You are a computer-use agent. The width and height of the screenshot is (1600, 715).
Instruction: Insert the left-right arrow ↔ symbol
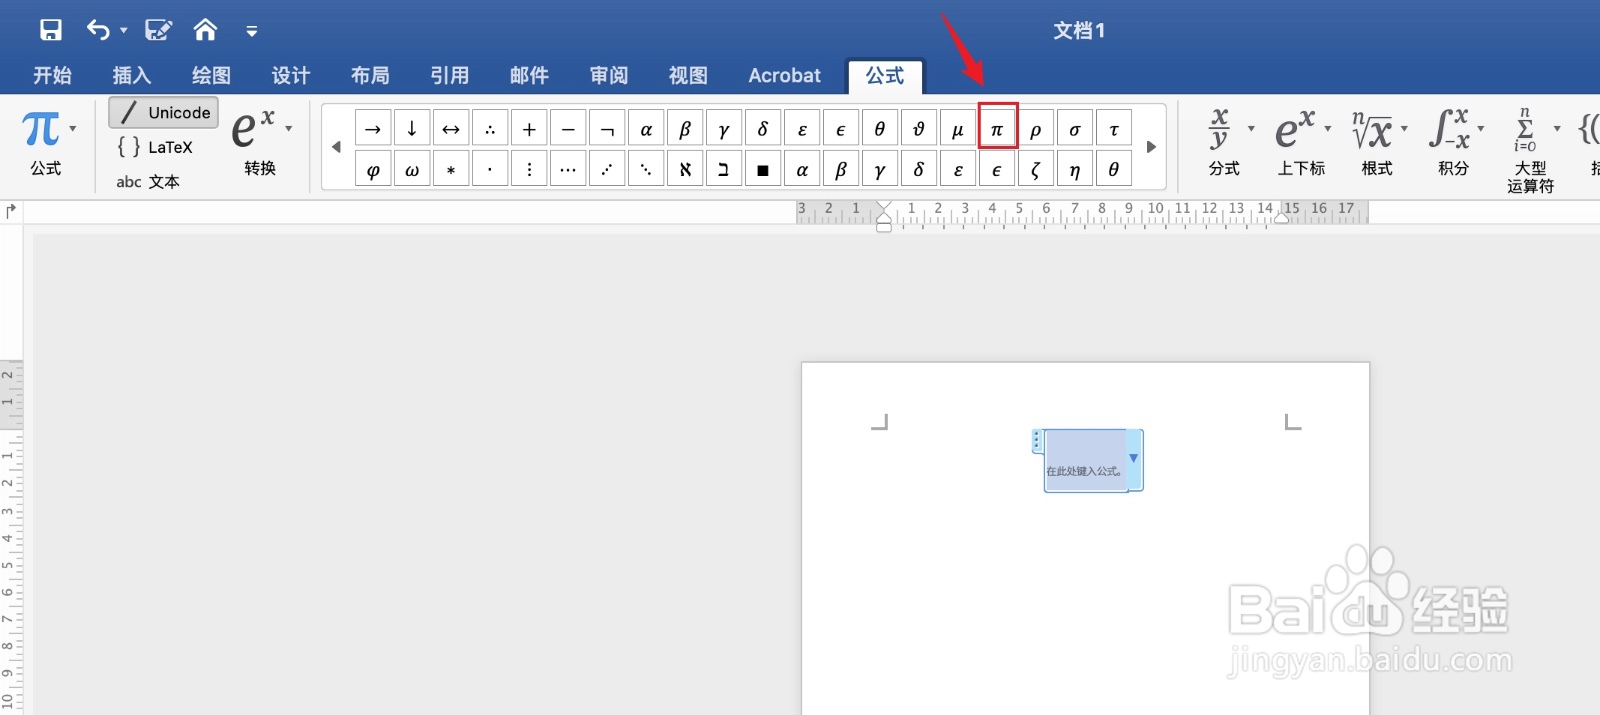pos(451,129)
